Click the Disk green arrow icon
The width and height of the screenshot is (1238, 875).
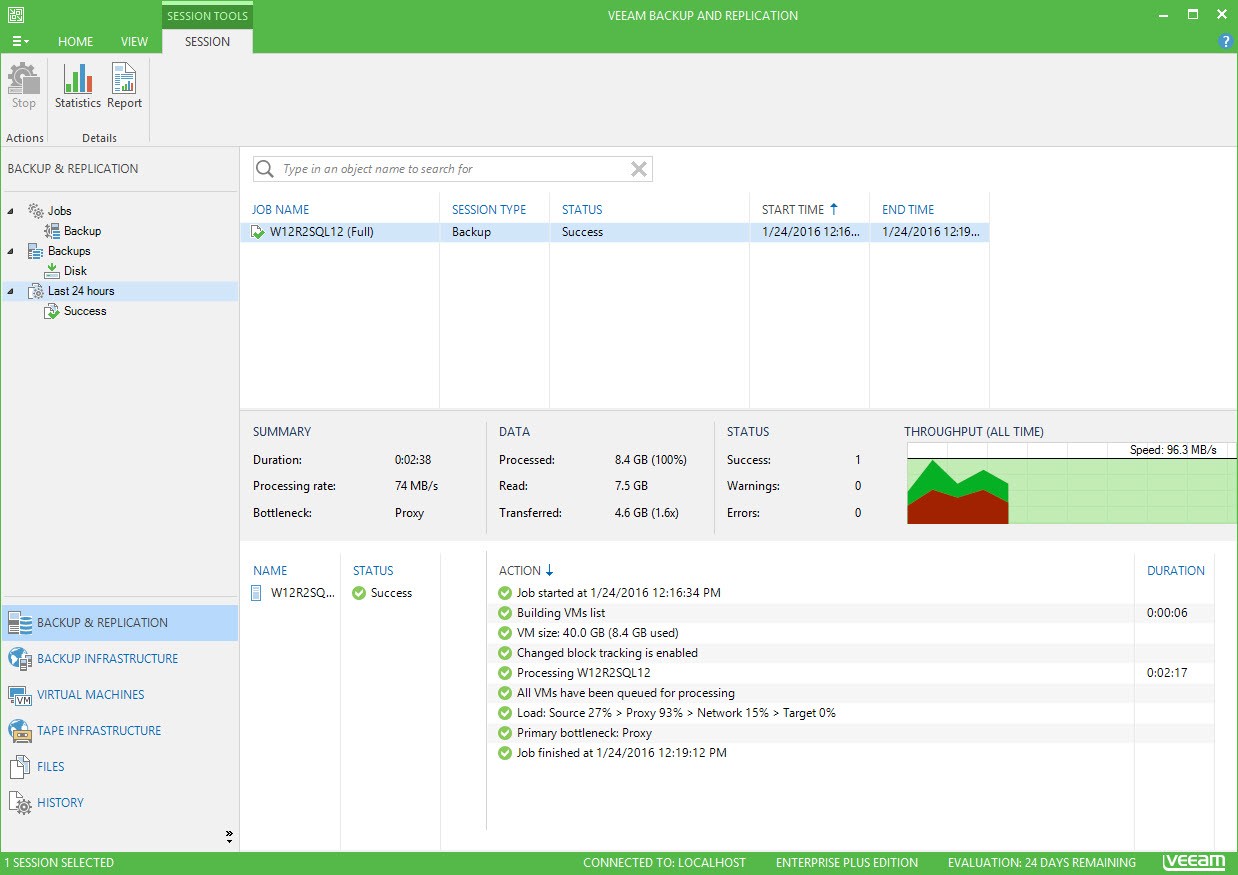pyautogui.click(x=52, y=271)
